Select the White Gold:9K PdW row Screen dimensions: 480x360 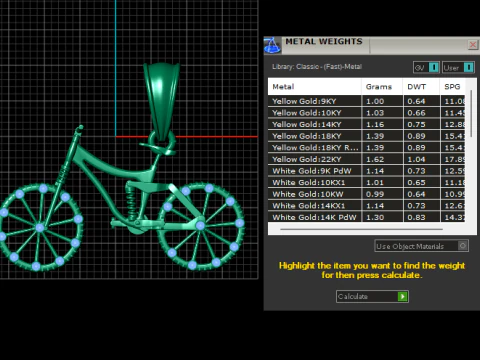366,171
